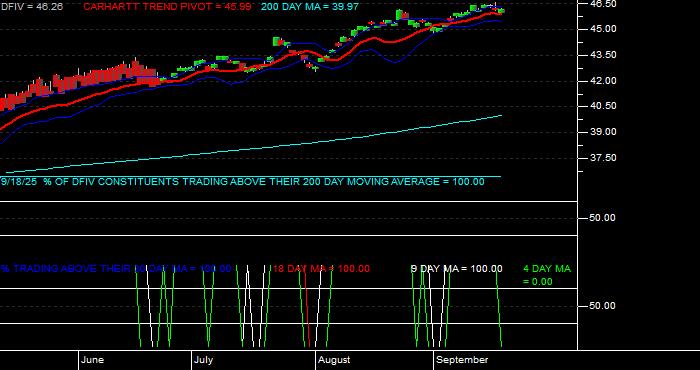
Task: Select the 4 DAY MA = 0.00 label
Action: 547,275
